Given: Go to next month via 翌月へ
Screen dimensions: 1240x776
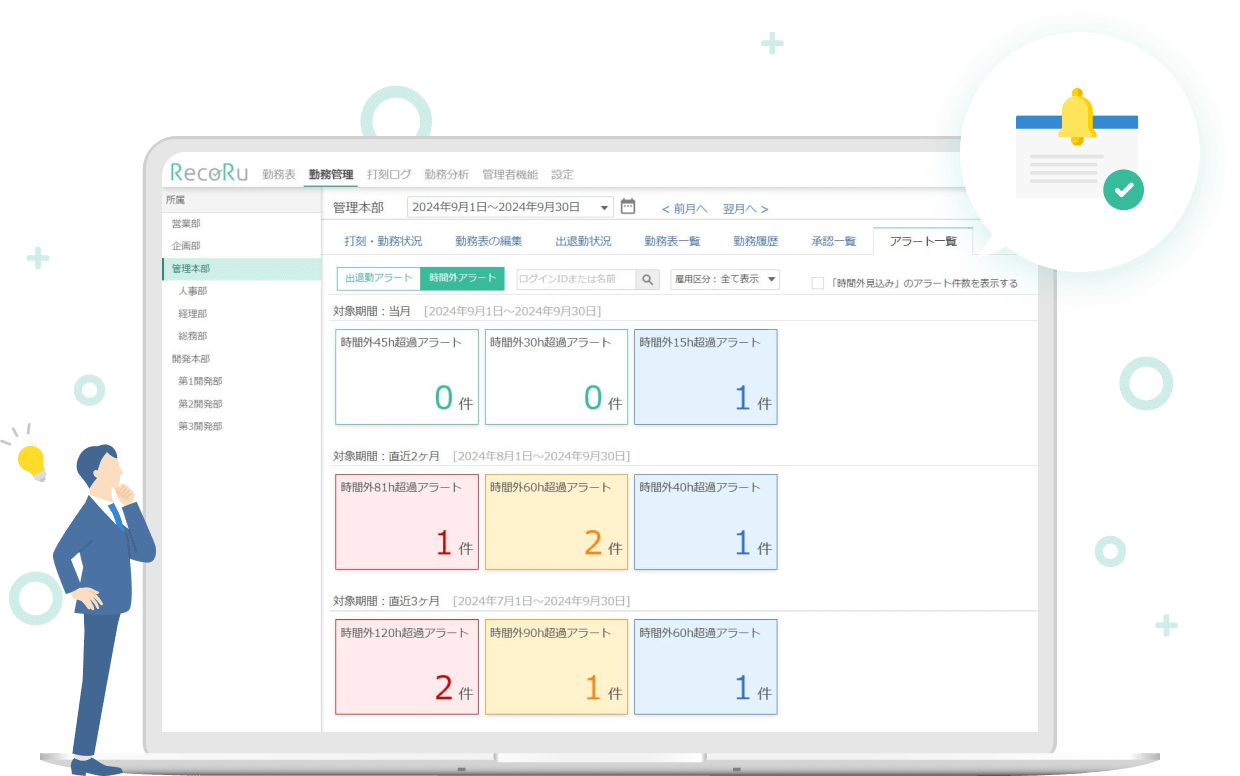Looking at the screenshot, I should 745,209.
